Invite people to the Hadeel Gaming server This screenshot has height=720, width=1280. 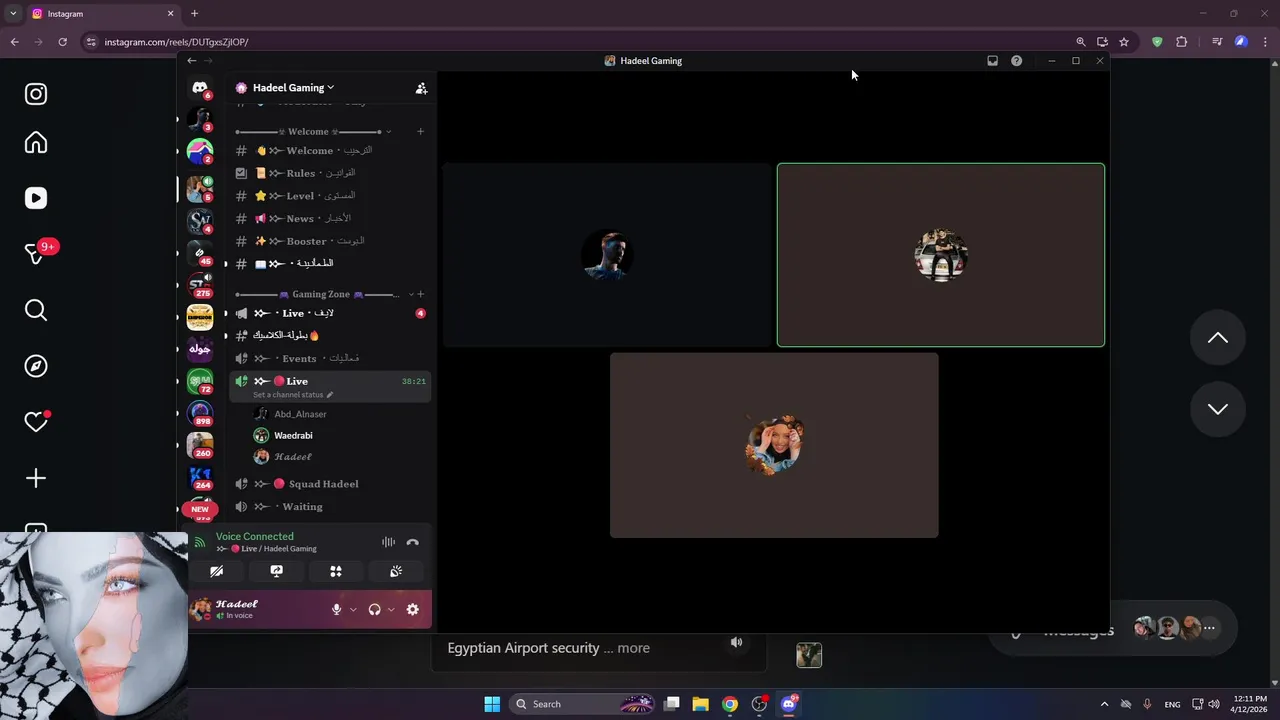[421, 88]
